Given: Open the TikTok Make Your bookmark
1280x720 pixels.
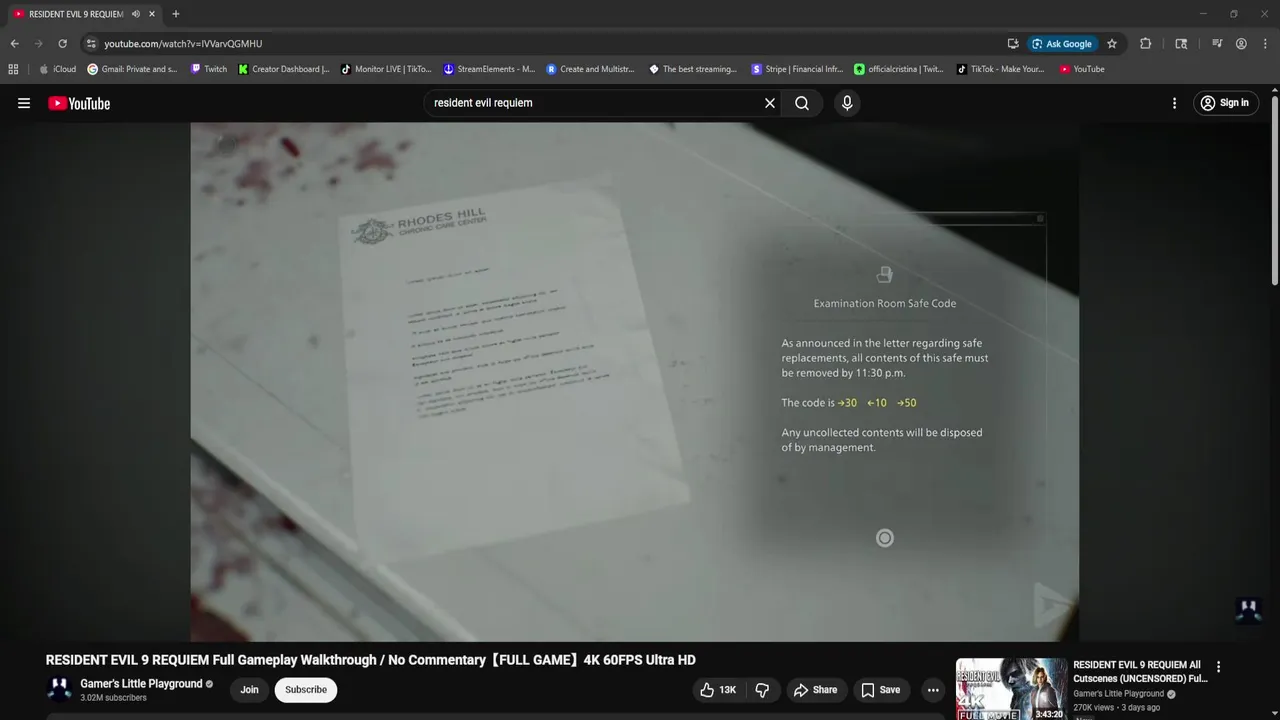Looking at the screenshot, I should [1000, 69].
